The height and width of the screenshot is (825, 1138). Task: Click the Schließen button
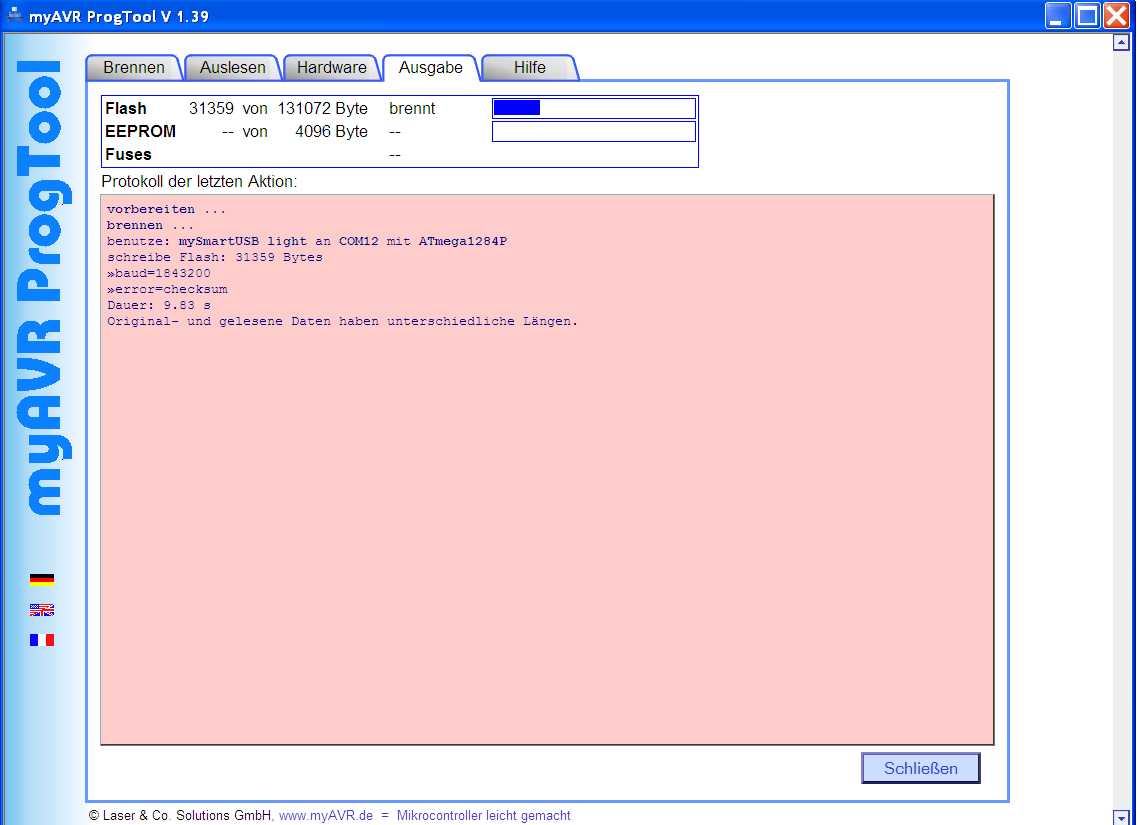[920, 768]
